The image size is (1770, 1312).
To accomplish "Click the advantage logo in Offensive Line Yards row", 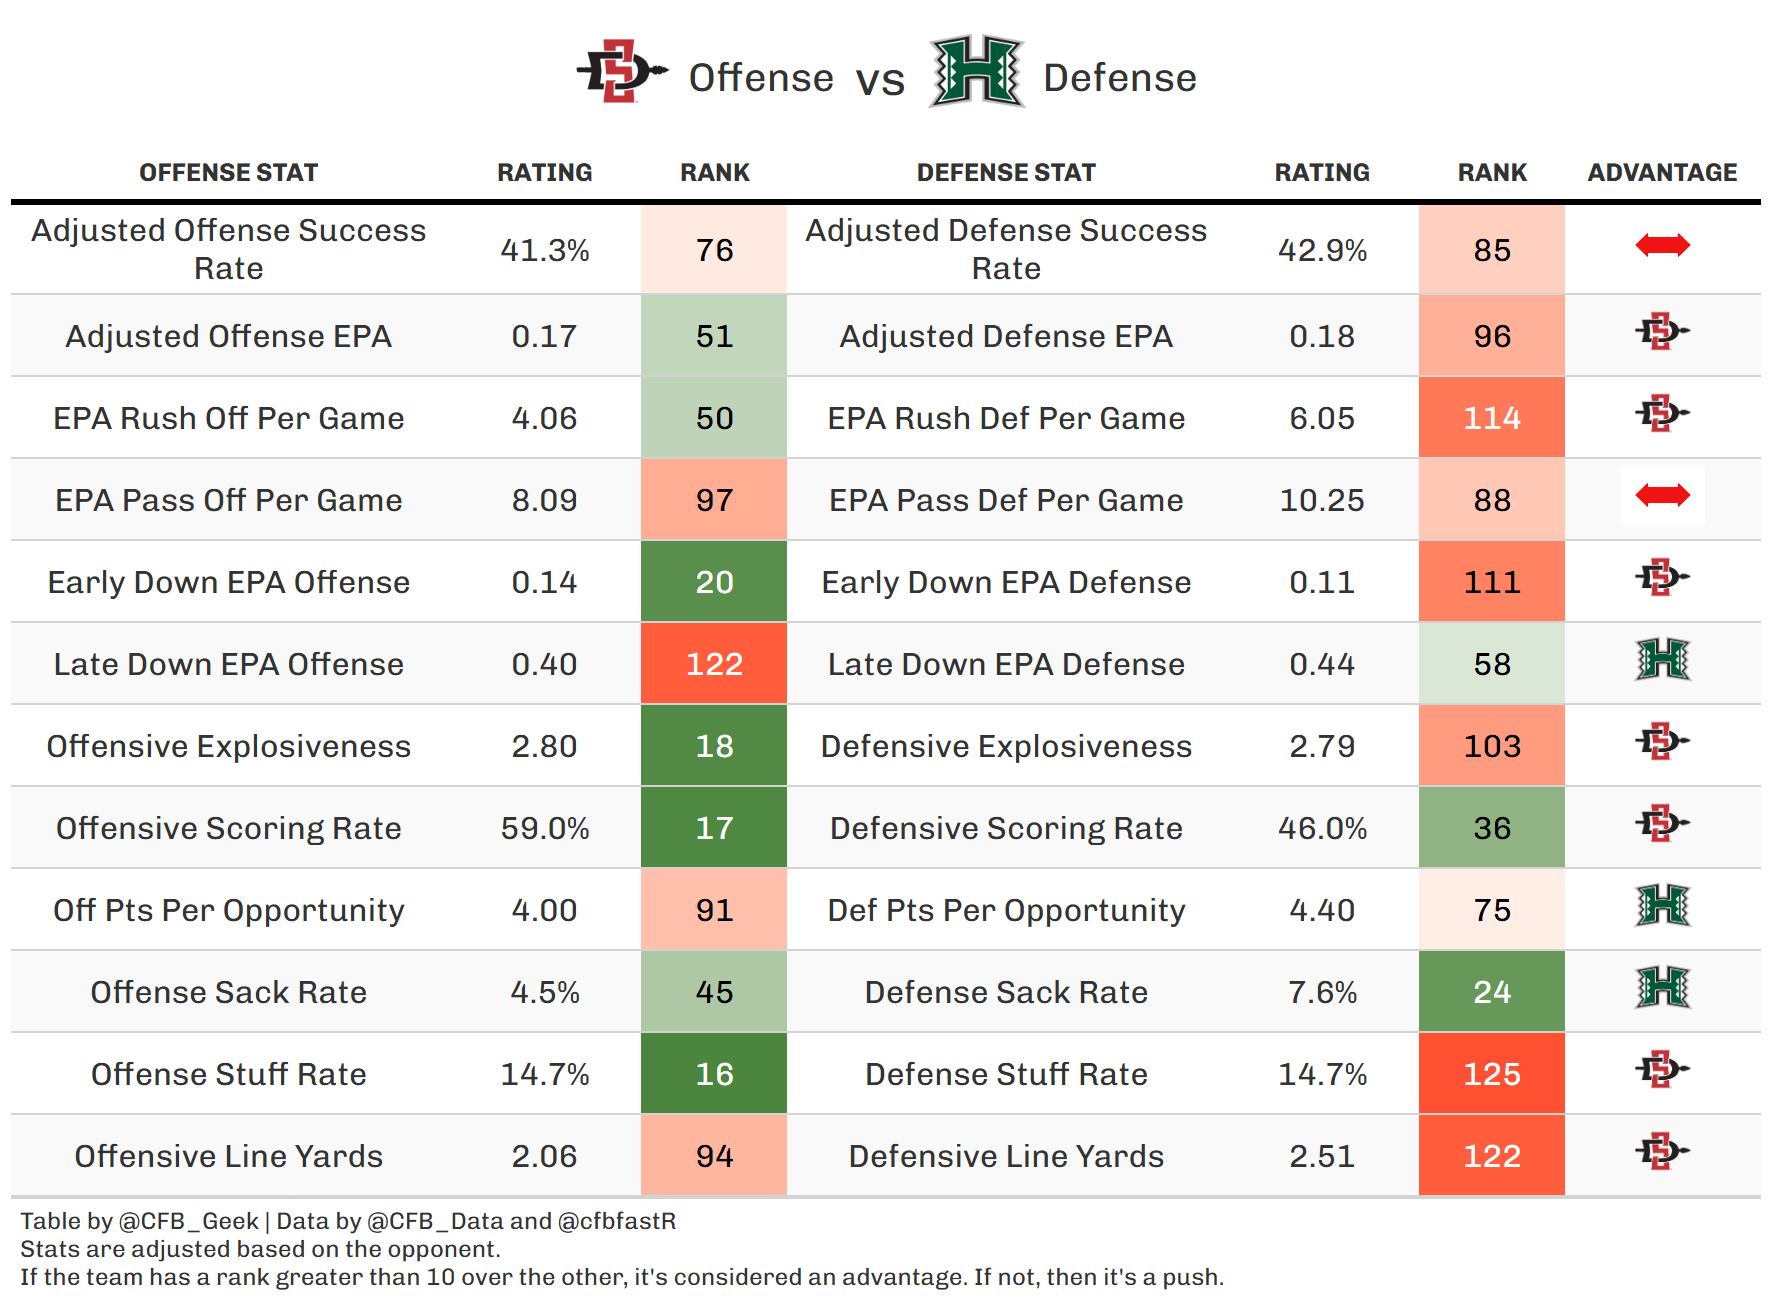I will 1662,1152.
